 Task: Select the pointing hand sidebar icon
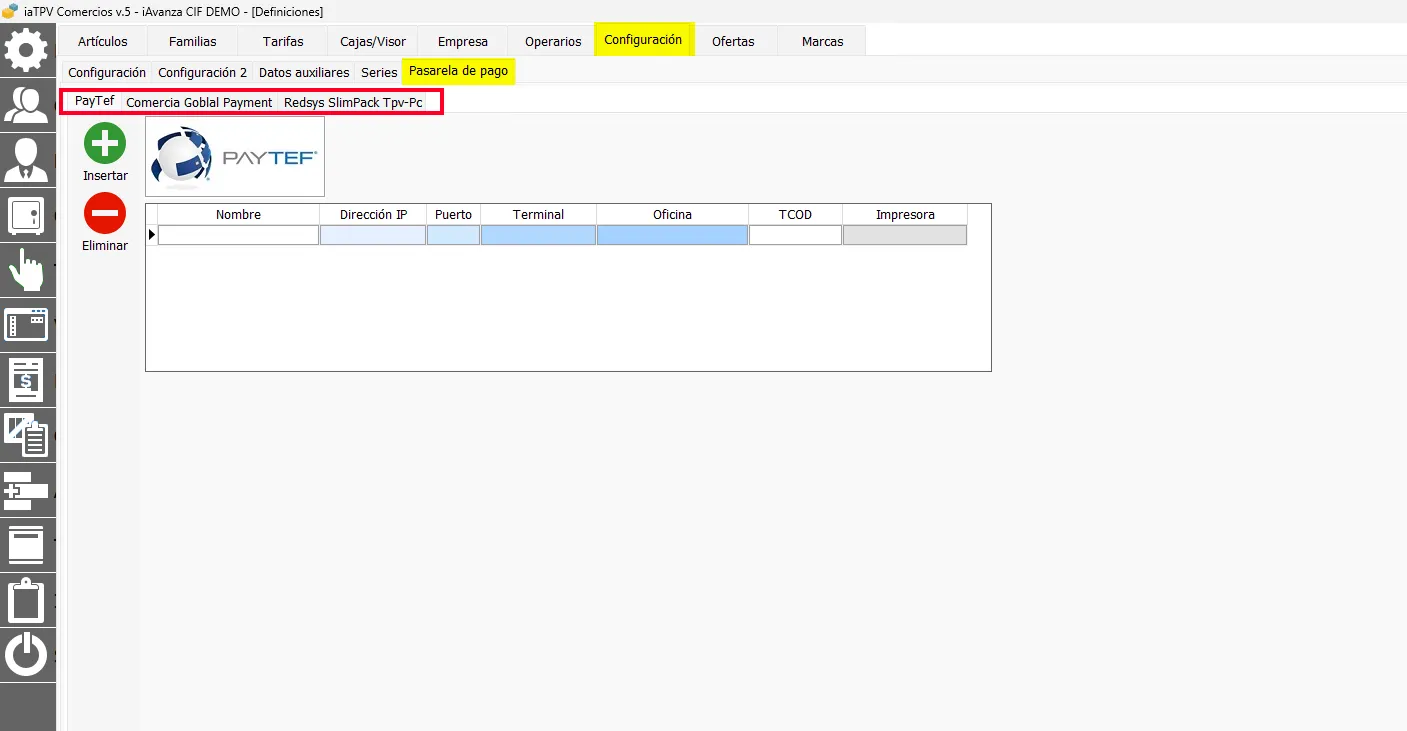27,269
